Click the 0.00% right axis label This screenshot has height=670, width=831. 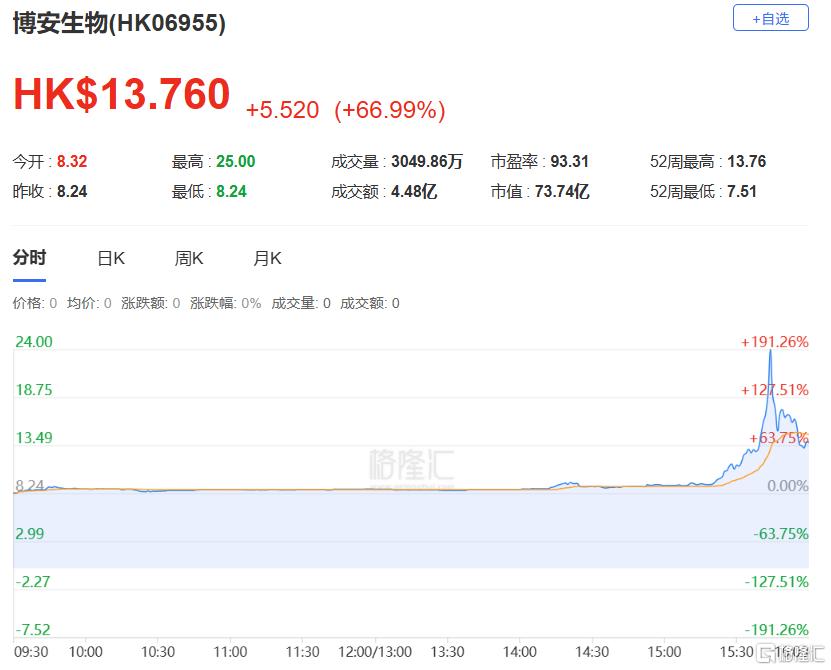788,486
